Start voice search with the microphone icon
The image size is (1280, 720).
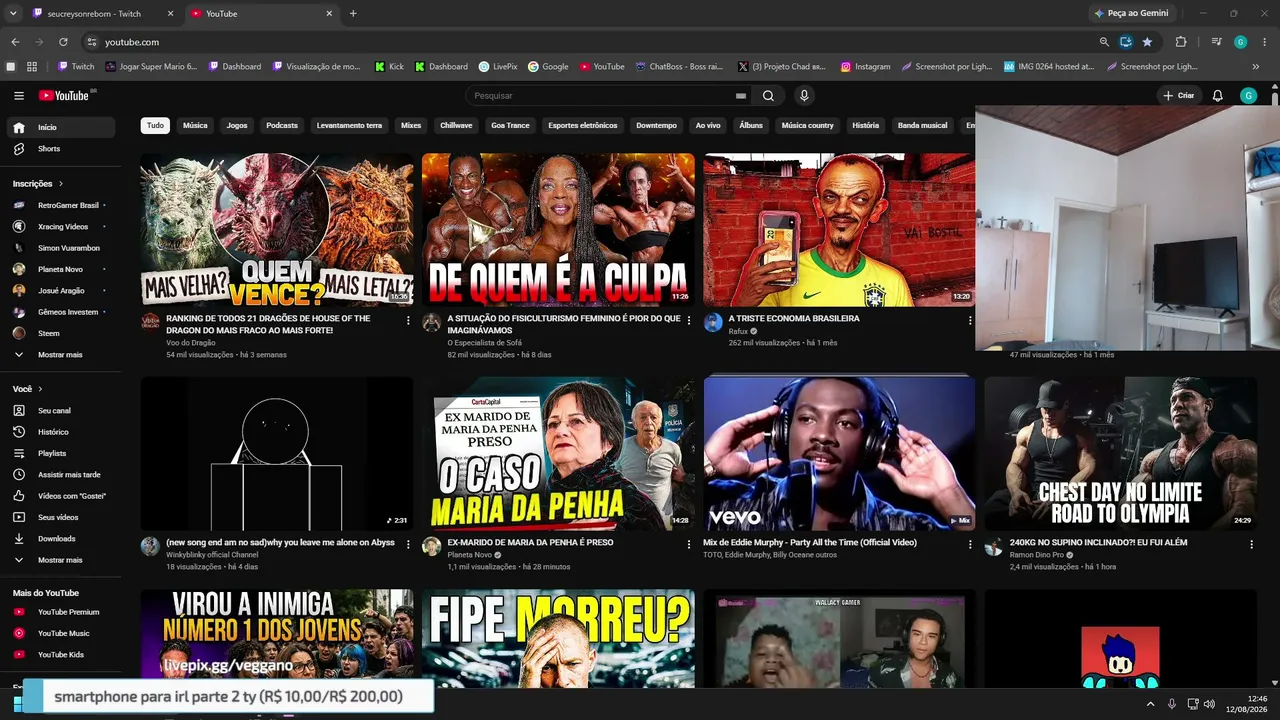(x=804, y=96)
